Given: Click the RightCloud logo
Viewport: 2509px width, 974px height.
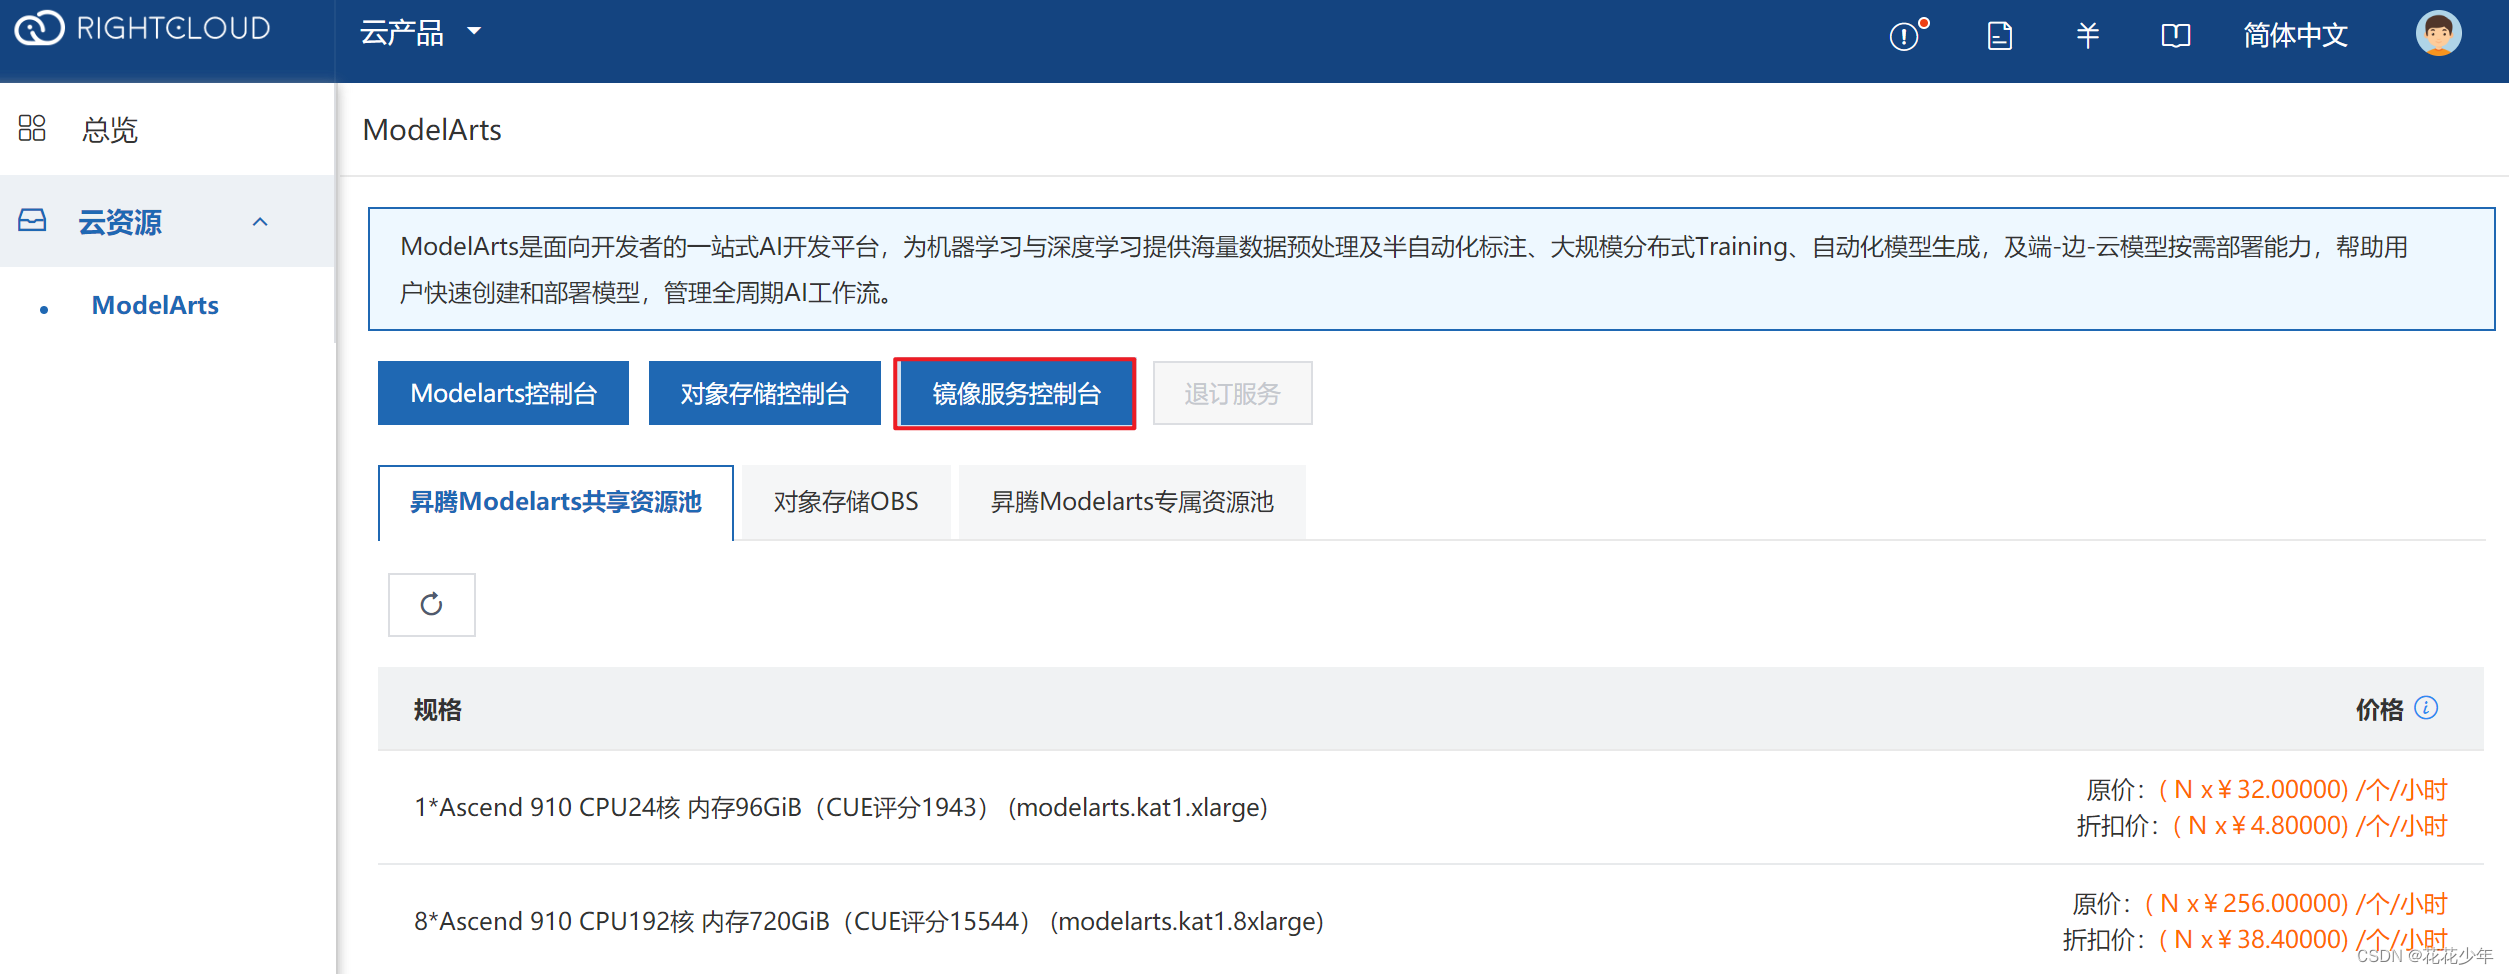Looking at the screenshot, I should pos(142,29).
